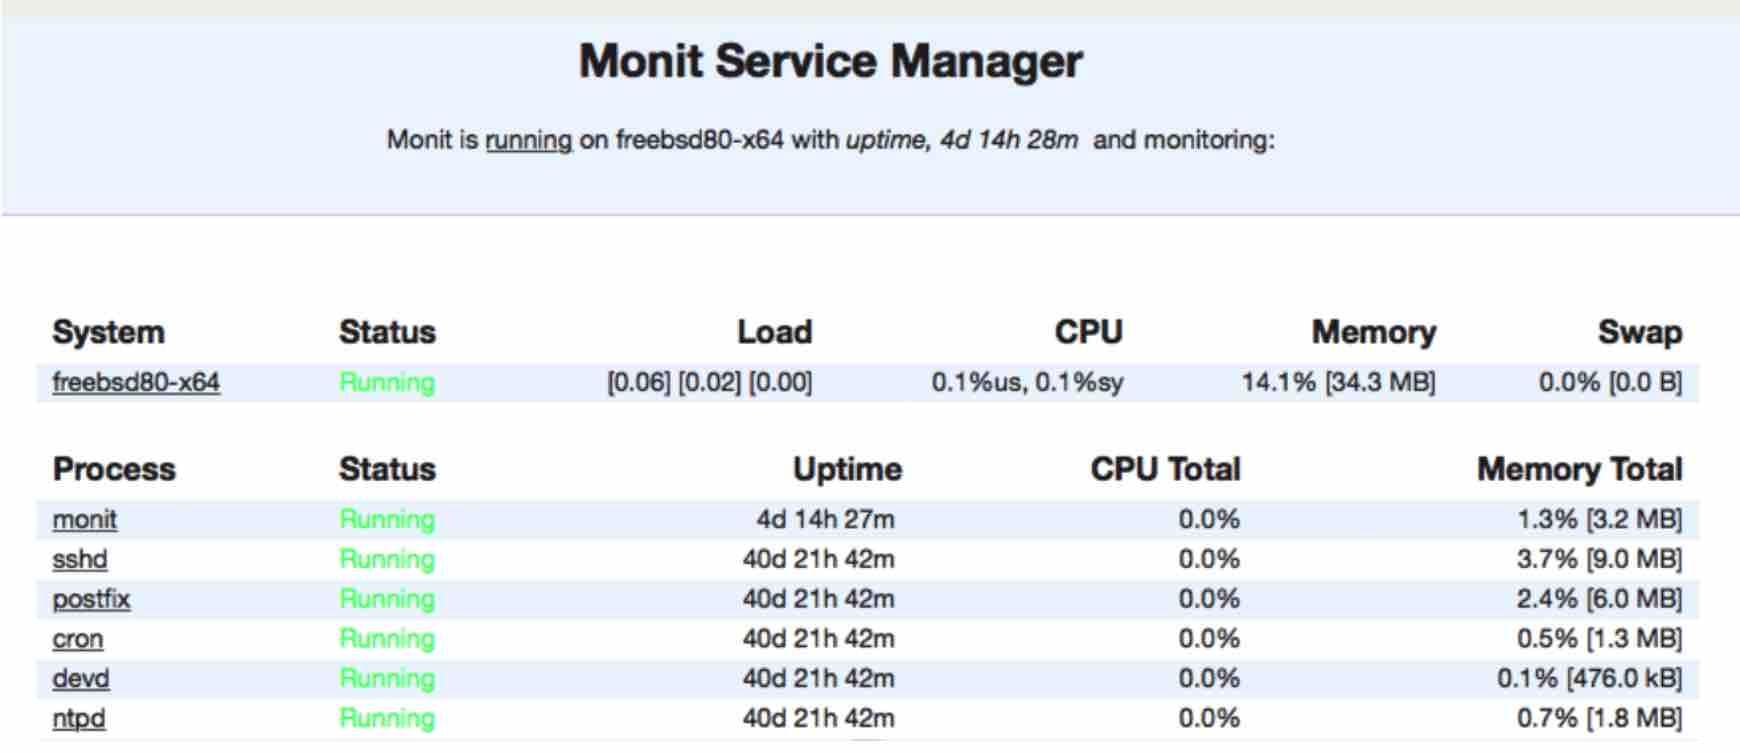
Task: Click postfix CPU Total 0.0%
Action: click(1209, 599)
